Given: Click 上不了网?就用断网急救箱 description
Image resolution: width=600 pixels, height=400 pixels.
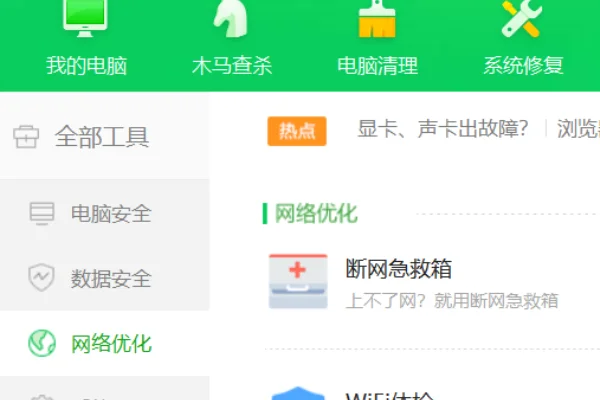Looking at the screenshot, I should click(x=452, y=300).
